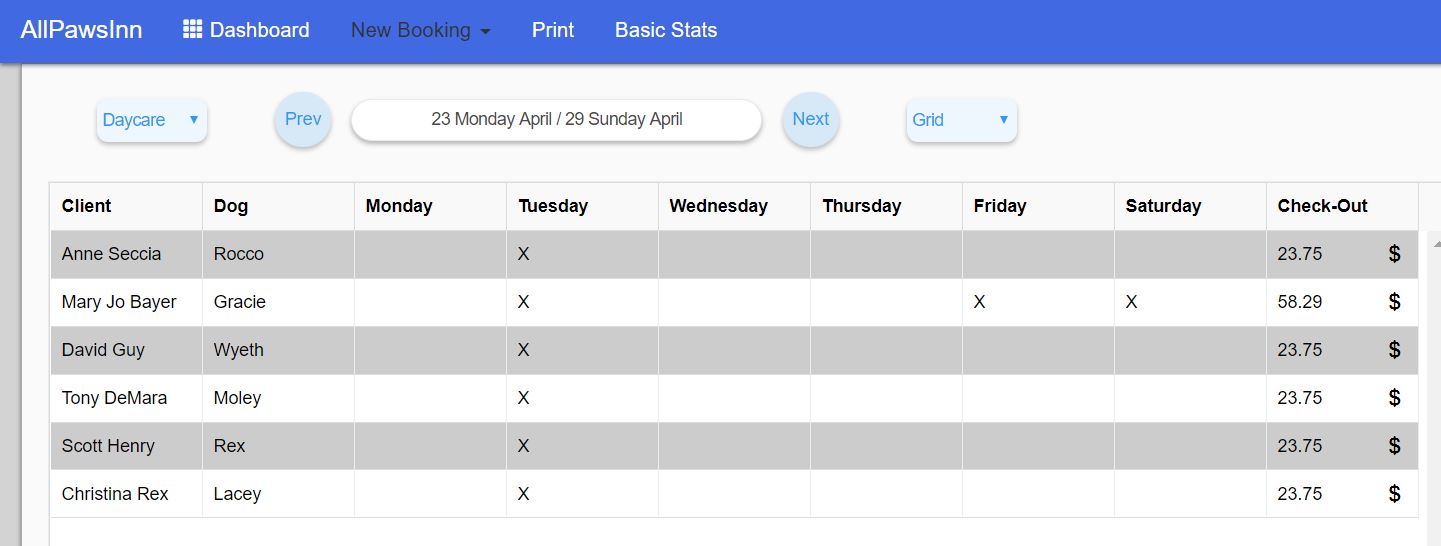Toggle Rocco's Tuesday attendance X

[523, 254]
